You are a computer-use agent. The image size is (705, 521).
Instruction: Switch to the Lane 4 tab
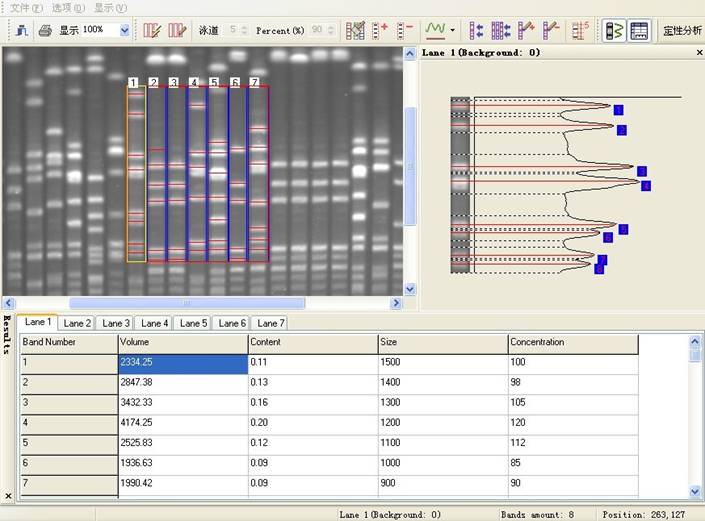click(154, 323)
